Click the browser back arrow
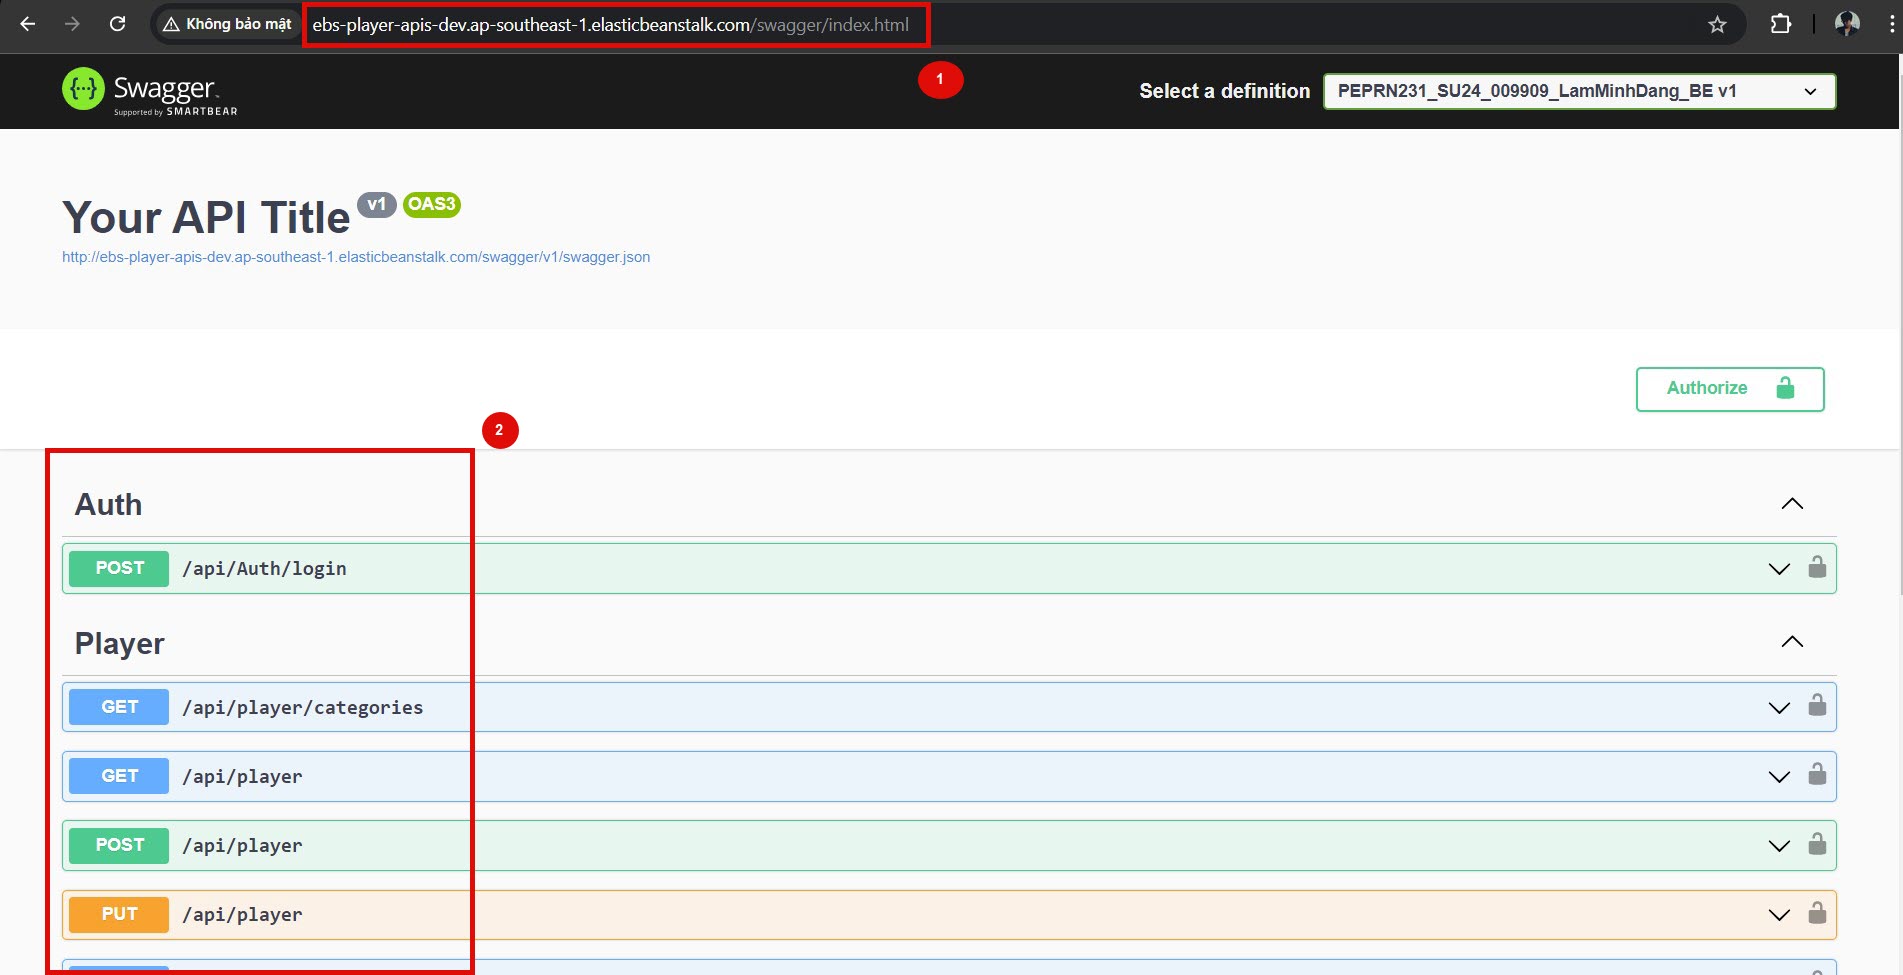The image size is (1903, 975). point(28,24)
